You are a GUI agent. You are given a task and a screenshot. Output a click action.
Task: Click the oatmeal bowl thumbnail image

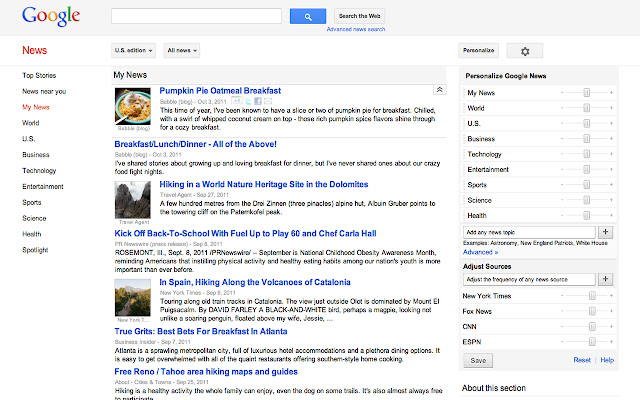coord(133,106)
